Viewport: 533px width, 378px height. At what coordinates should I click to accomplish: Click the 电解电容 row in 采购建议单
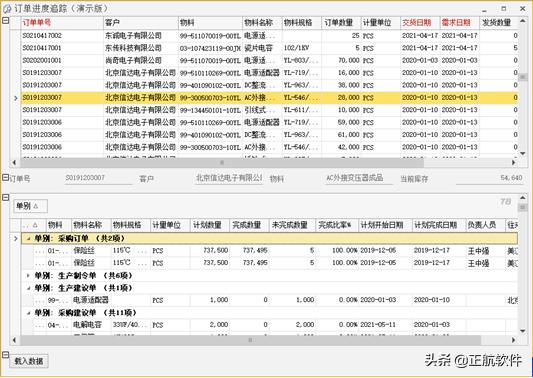point(270,325)
